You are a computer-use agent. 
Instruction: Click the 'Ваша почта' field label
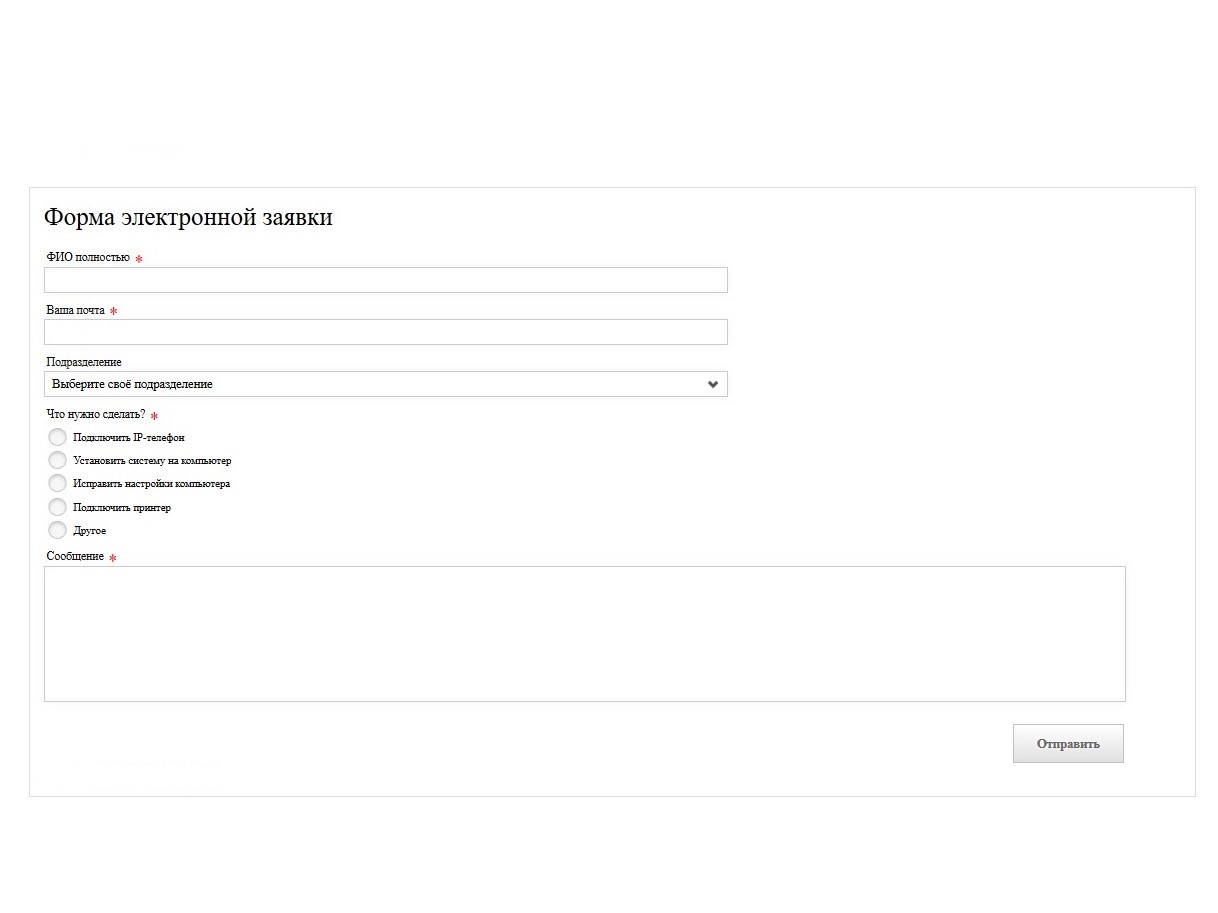click(75, 310)
